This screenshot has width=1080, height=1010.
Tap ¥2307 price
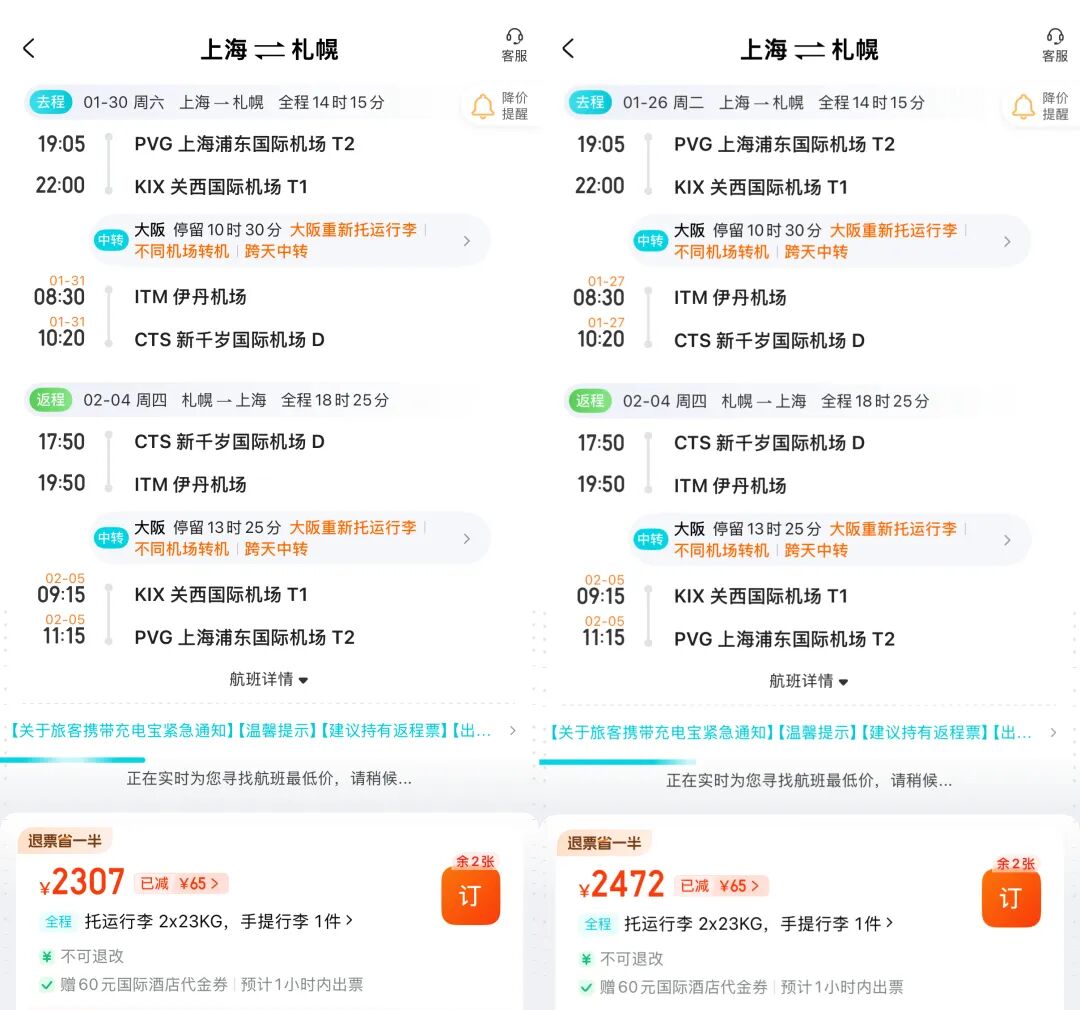tap(82, 882)
